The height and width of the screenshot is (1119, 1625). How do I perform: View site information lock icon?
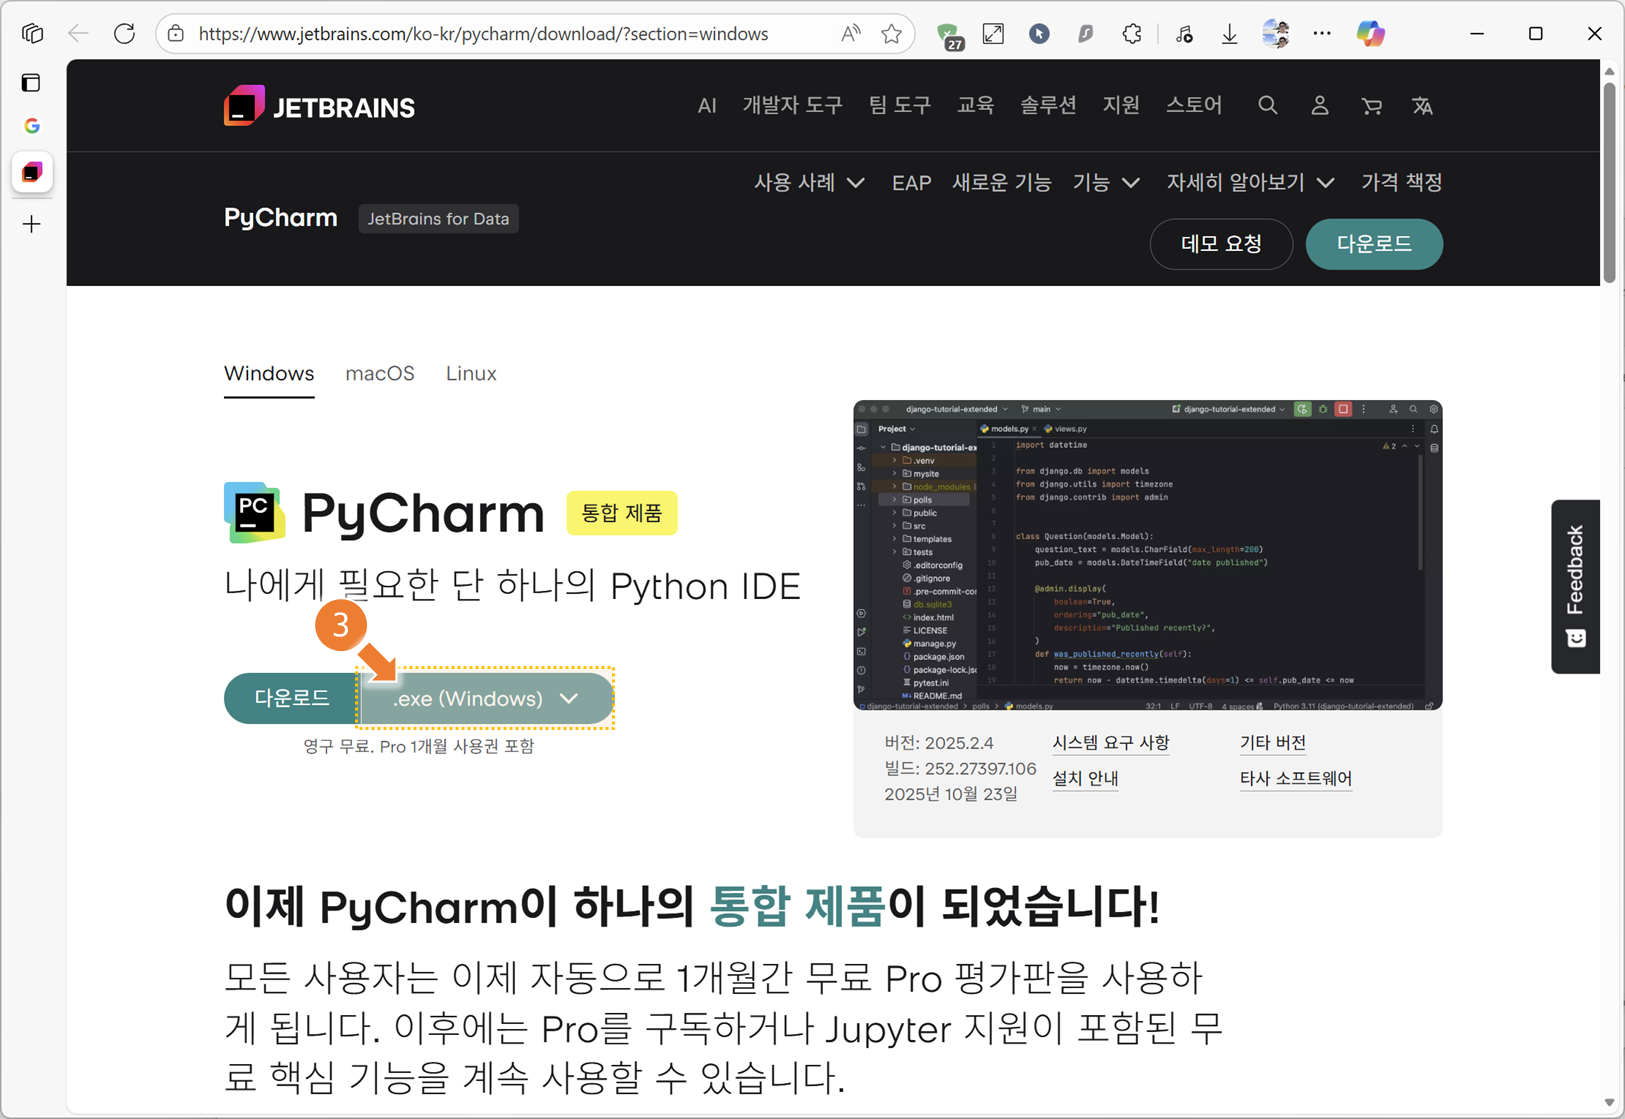pos(176,34)
